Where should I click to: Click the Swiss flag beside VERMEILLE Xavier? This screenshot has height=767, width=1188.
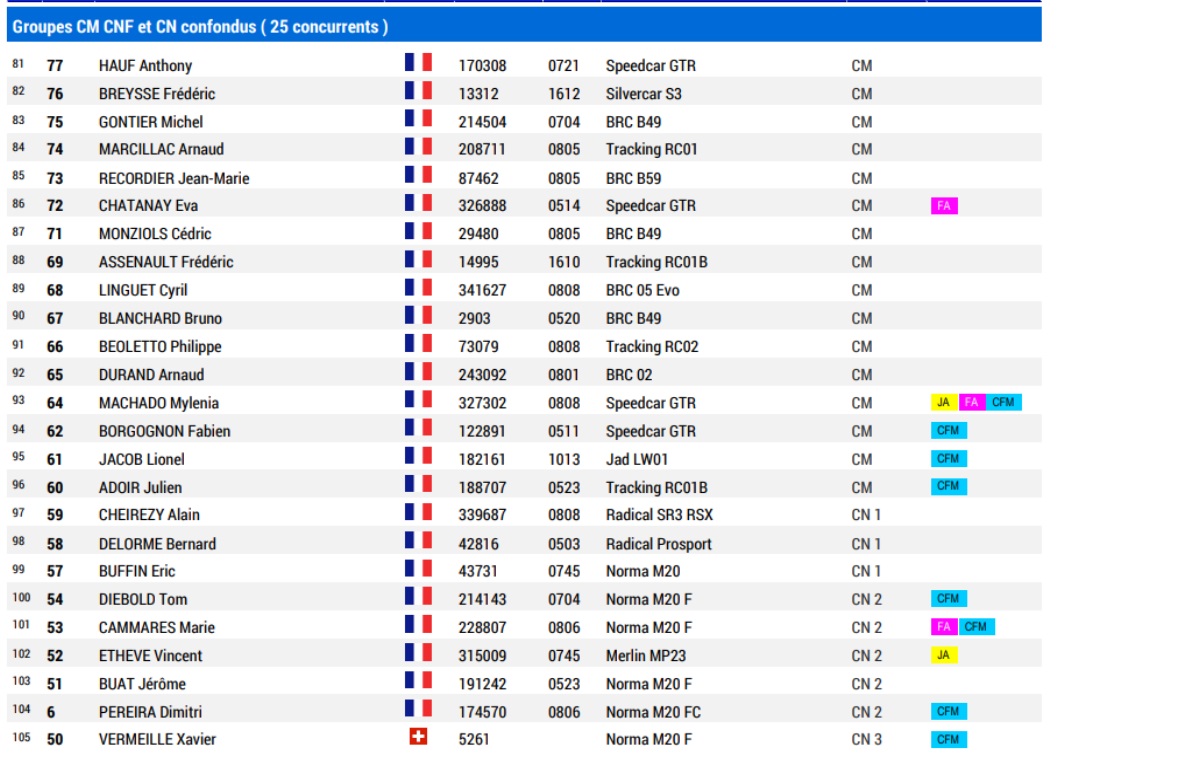coord(418,738)
